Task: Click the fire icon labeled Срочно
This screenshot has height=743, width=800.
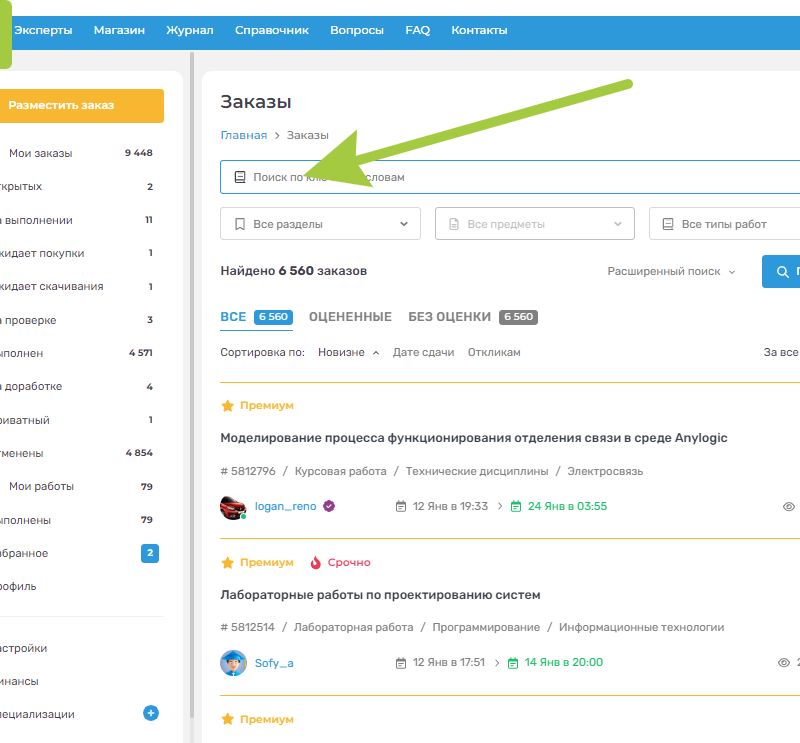Action: pyautogui.click(x=315, y=562)
